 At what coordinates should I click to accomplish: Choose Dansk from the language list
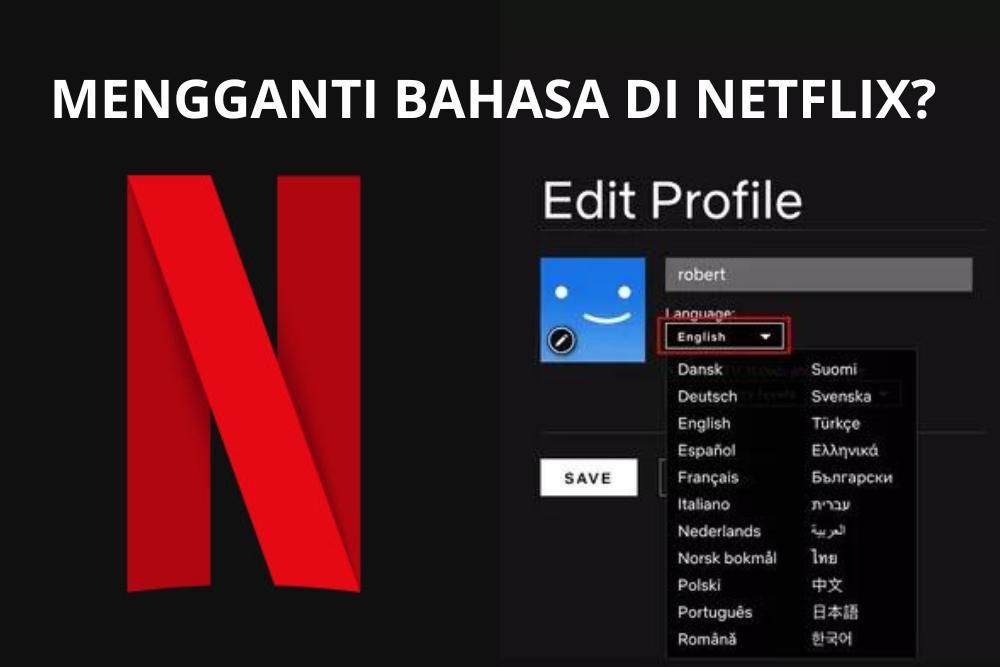[700, 370]
